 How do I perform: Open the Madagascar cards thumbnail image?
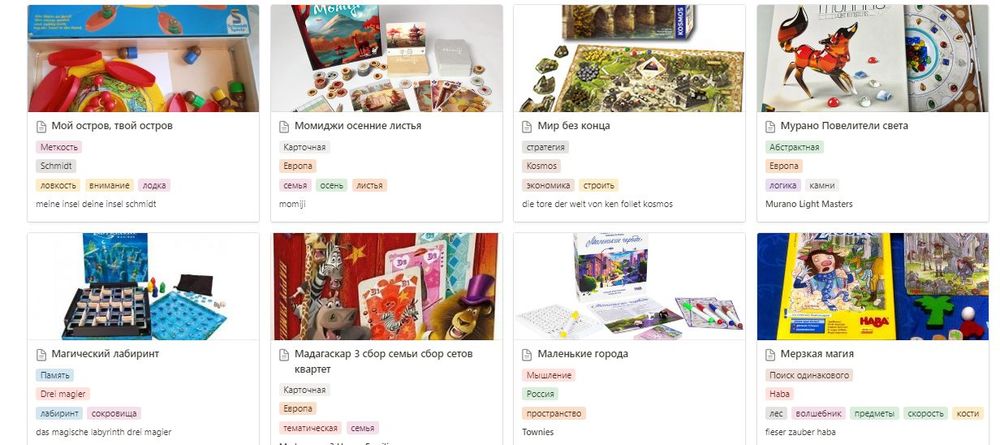386,286
